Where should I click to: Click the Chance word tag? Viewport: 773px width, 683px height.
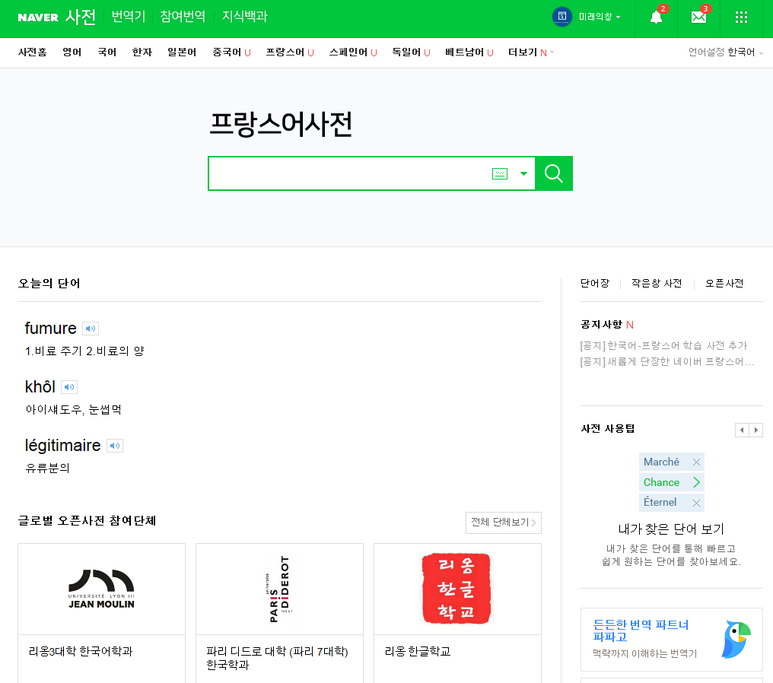662,482
